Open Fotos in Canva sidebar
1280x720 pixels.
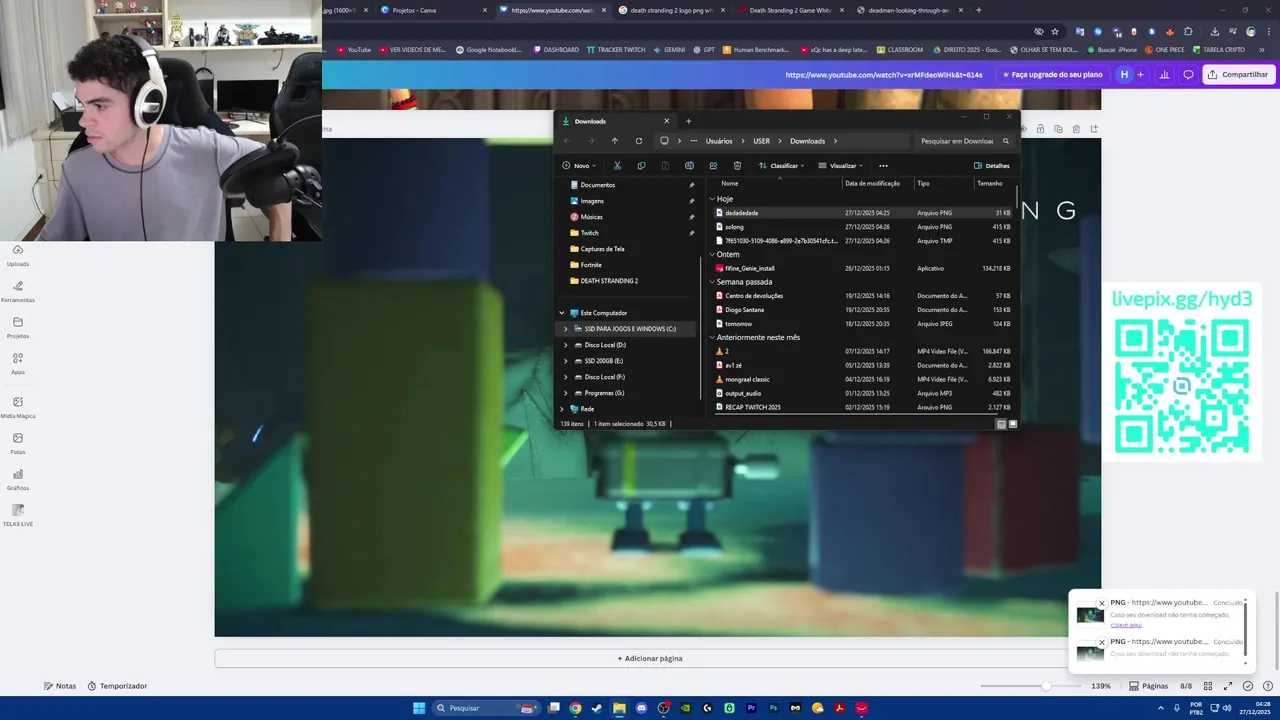[18, 444]
